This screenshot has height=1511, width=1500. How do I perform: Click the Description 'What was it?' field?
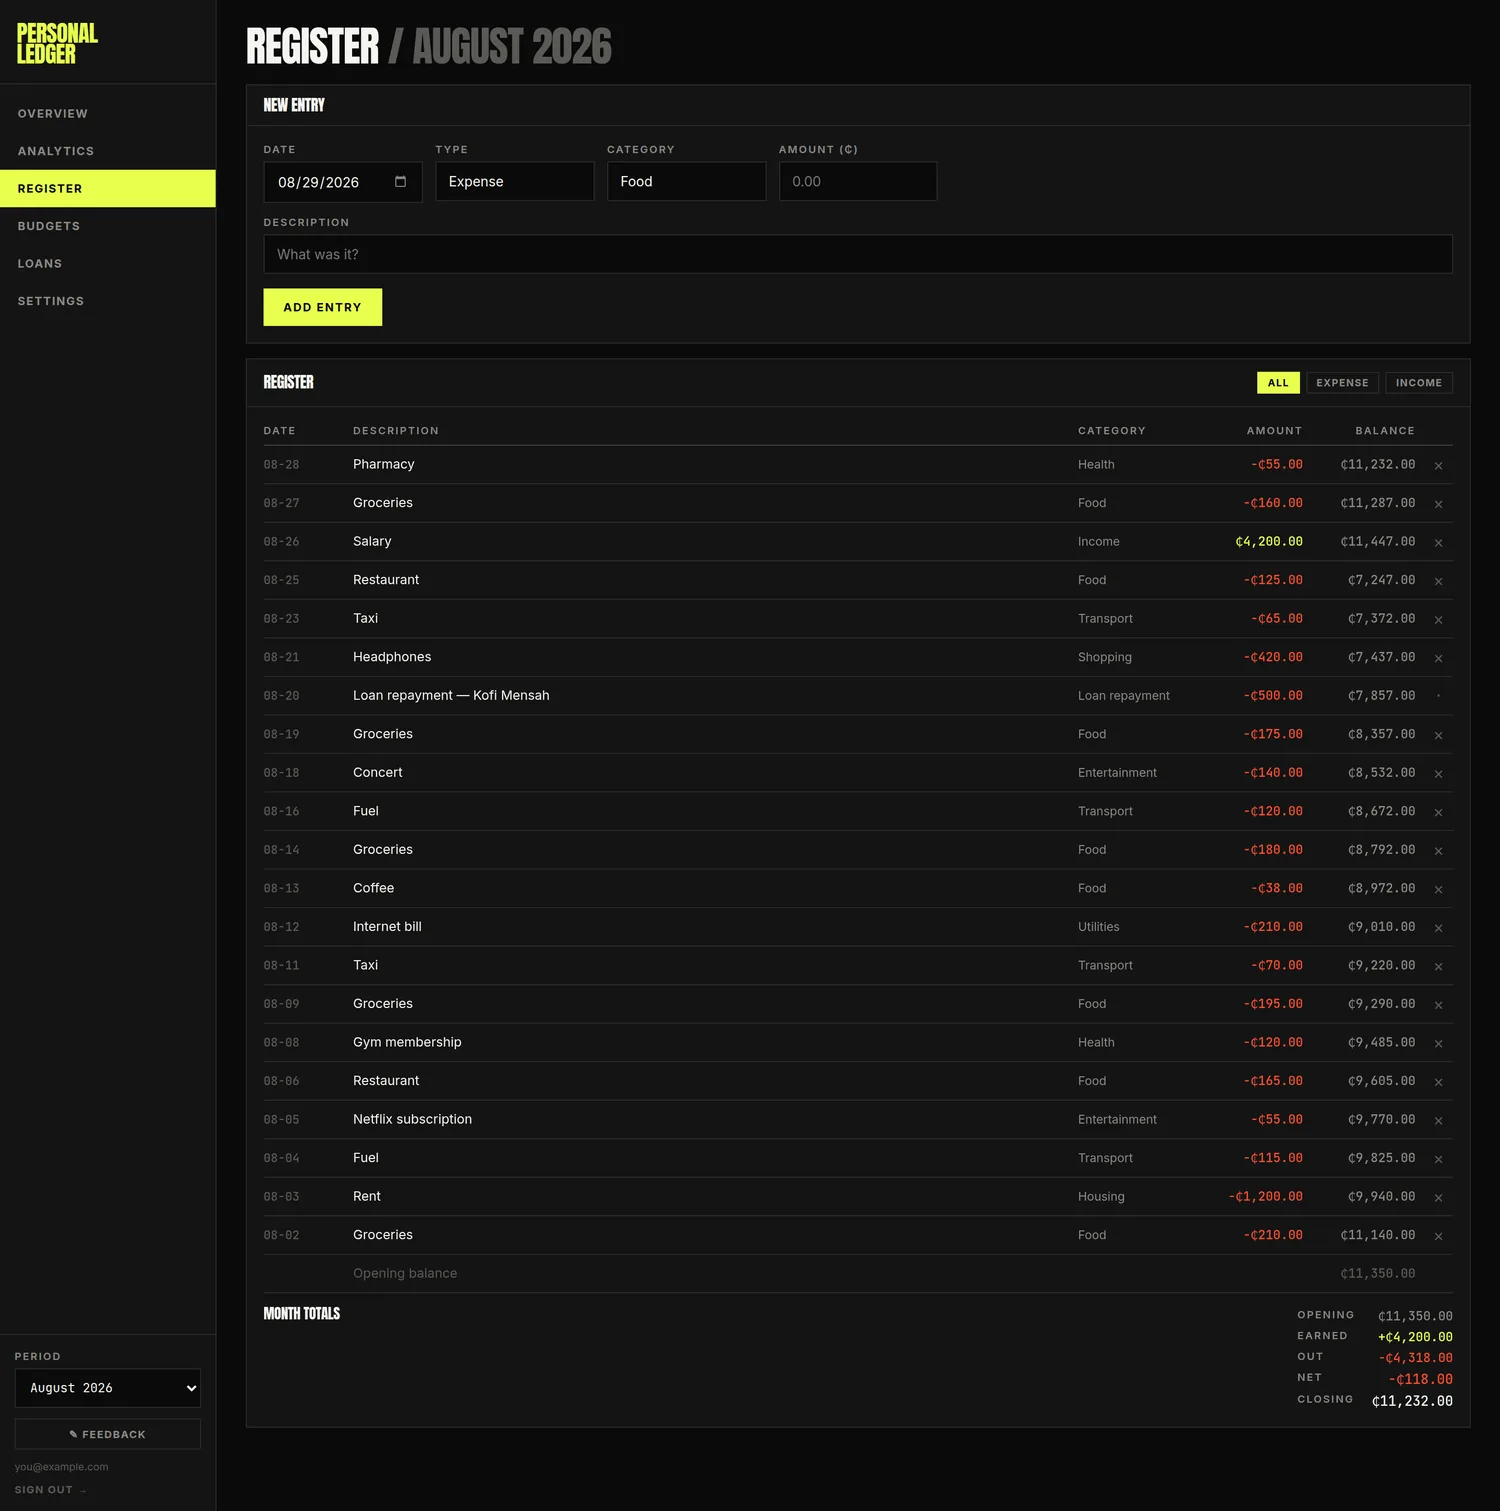point(858,254)
